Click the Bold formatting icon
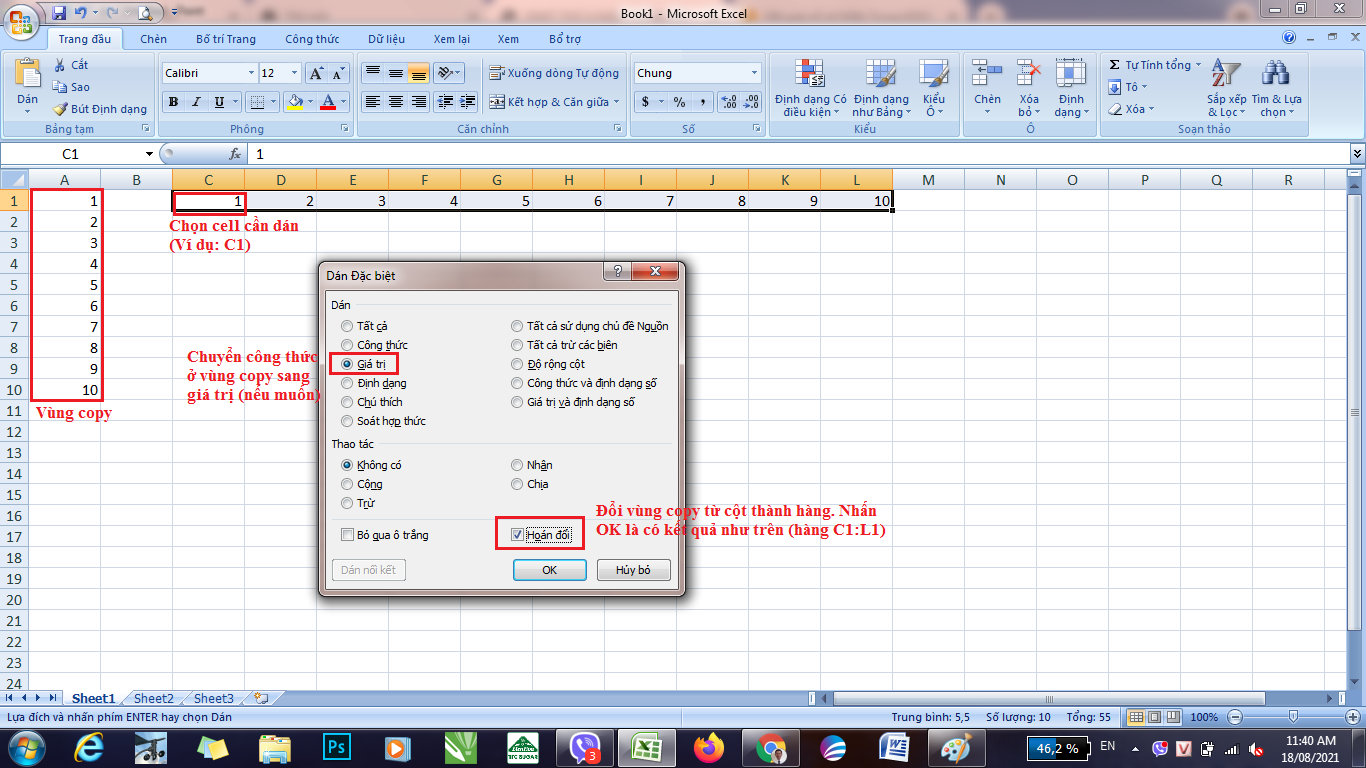Image resolution: width=1366 pixels, height=768 pixels. click(173, 102)
